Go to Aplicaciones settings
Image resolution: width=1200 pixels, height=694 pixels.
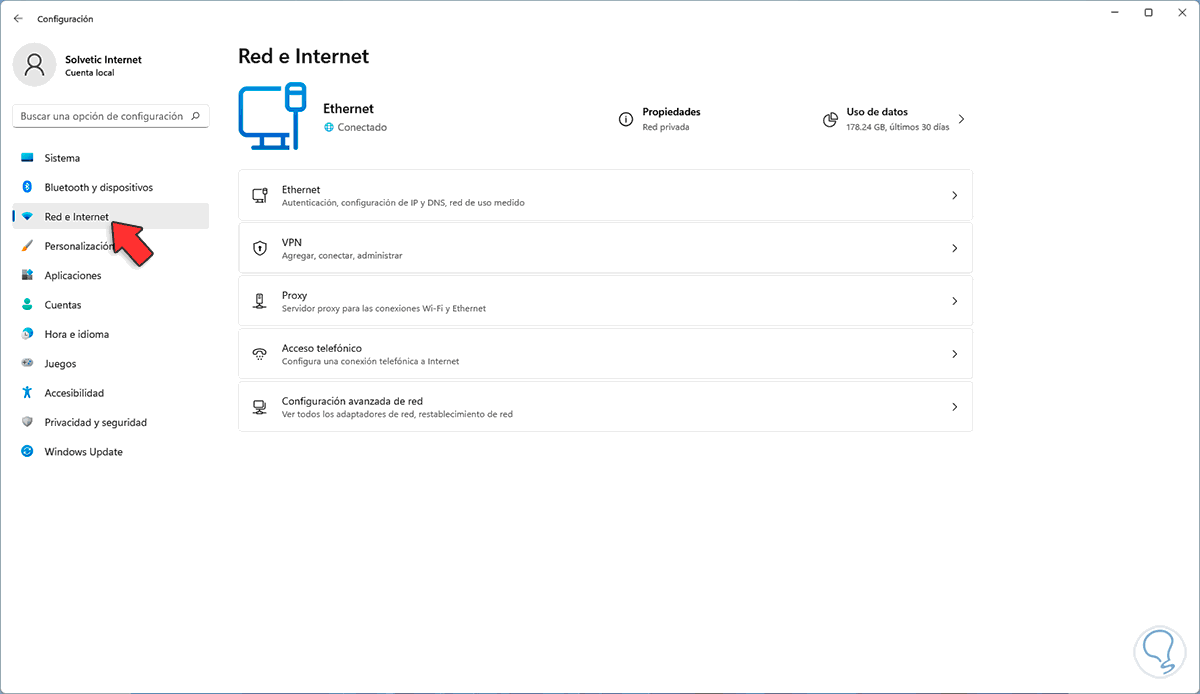(x=111, y=275)
